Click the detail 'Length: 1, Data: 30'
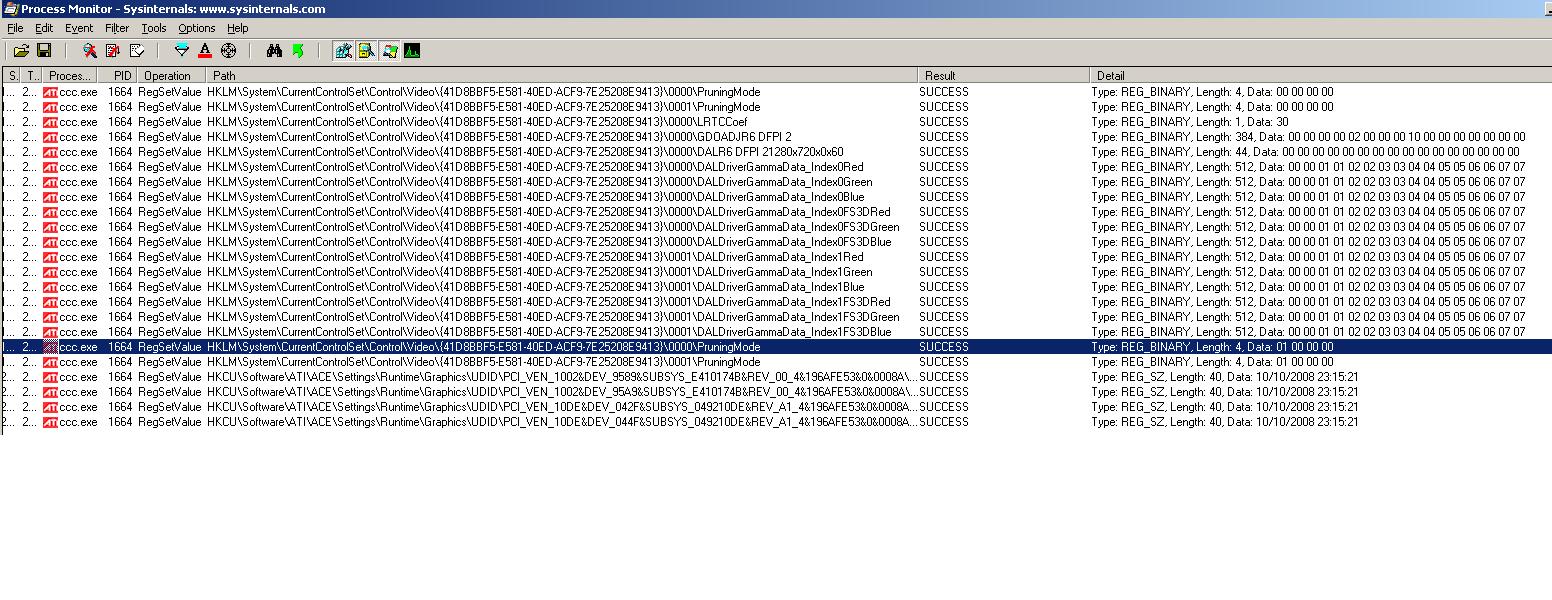Viewport: 1552px width, 600px height. 1241,122
